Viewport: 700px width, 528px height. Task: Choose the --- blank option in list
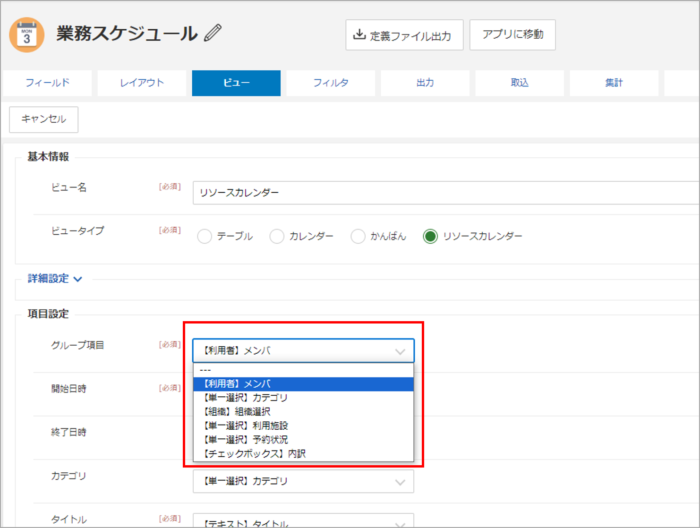click(304, 370)
